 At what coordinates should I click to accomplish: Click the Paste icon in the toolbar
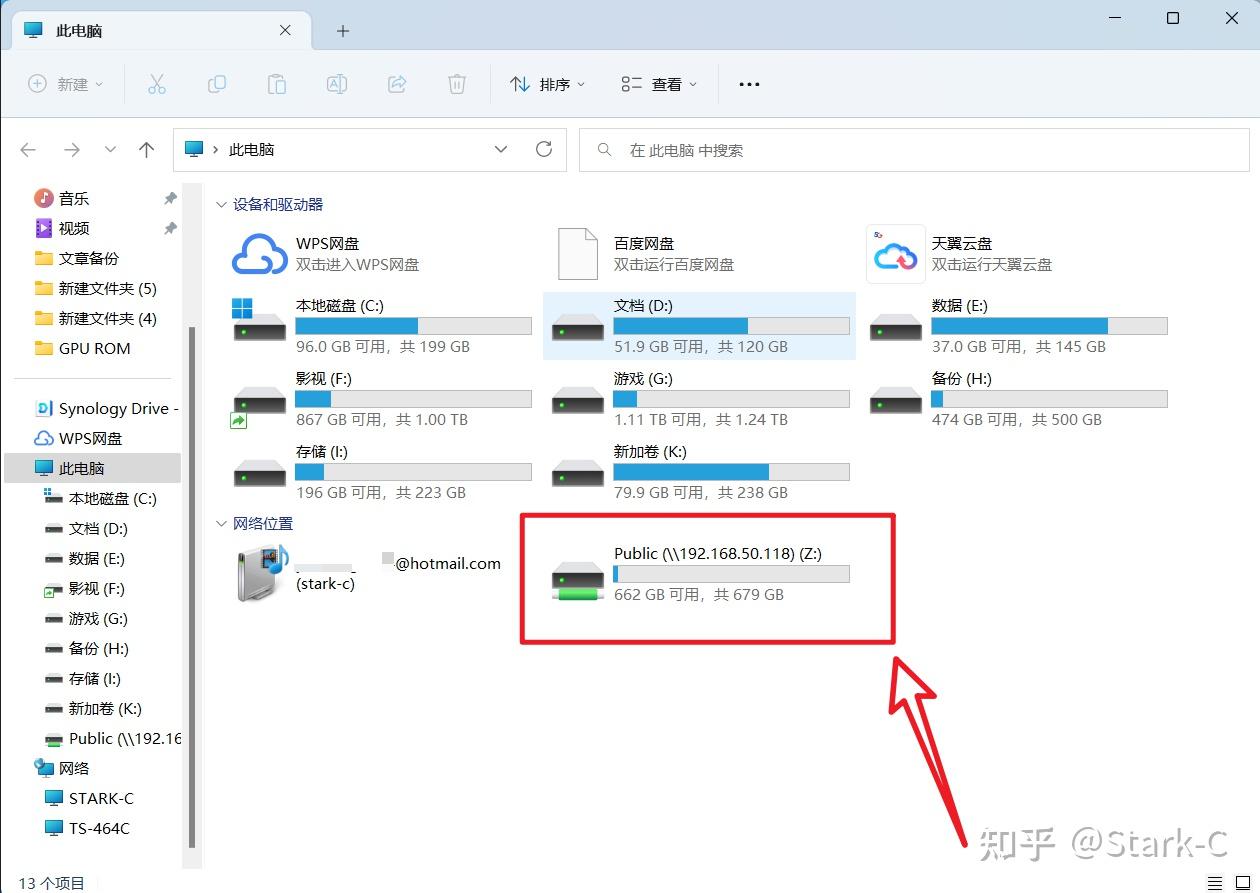coord(277,84)
